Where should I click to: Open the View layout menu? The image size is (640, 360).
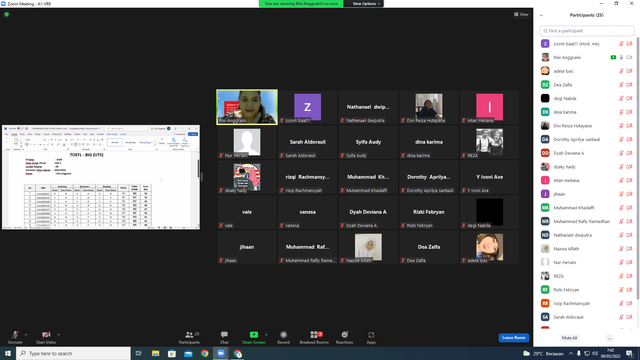click(x=521, y=14)
